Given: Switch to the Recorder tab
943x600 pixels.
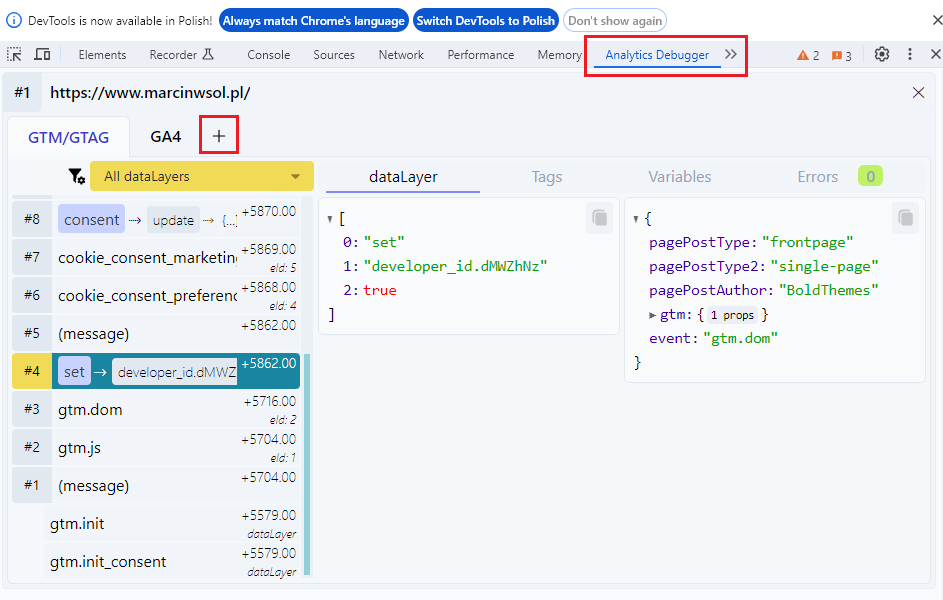Looking at the screenshot, I should tap(181, 55).
